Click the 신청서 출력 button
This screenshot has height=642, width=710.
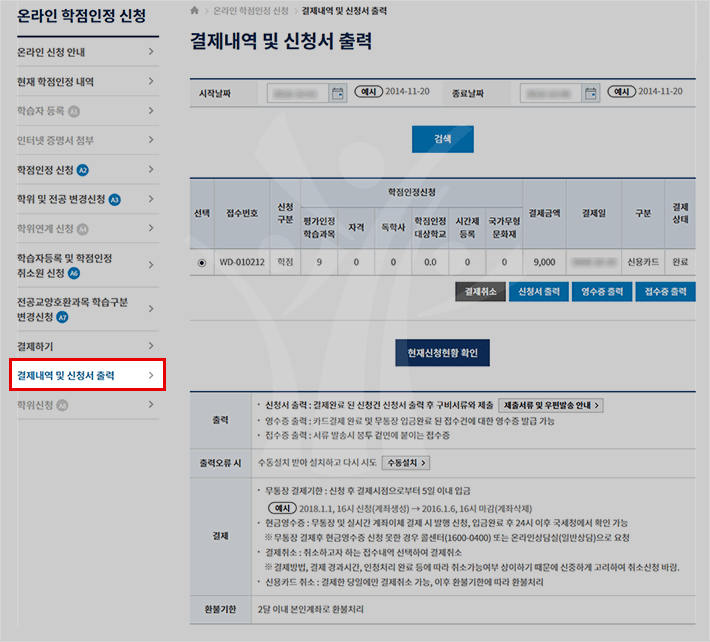[538, 292]
